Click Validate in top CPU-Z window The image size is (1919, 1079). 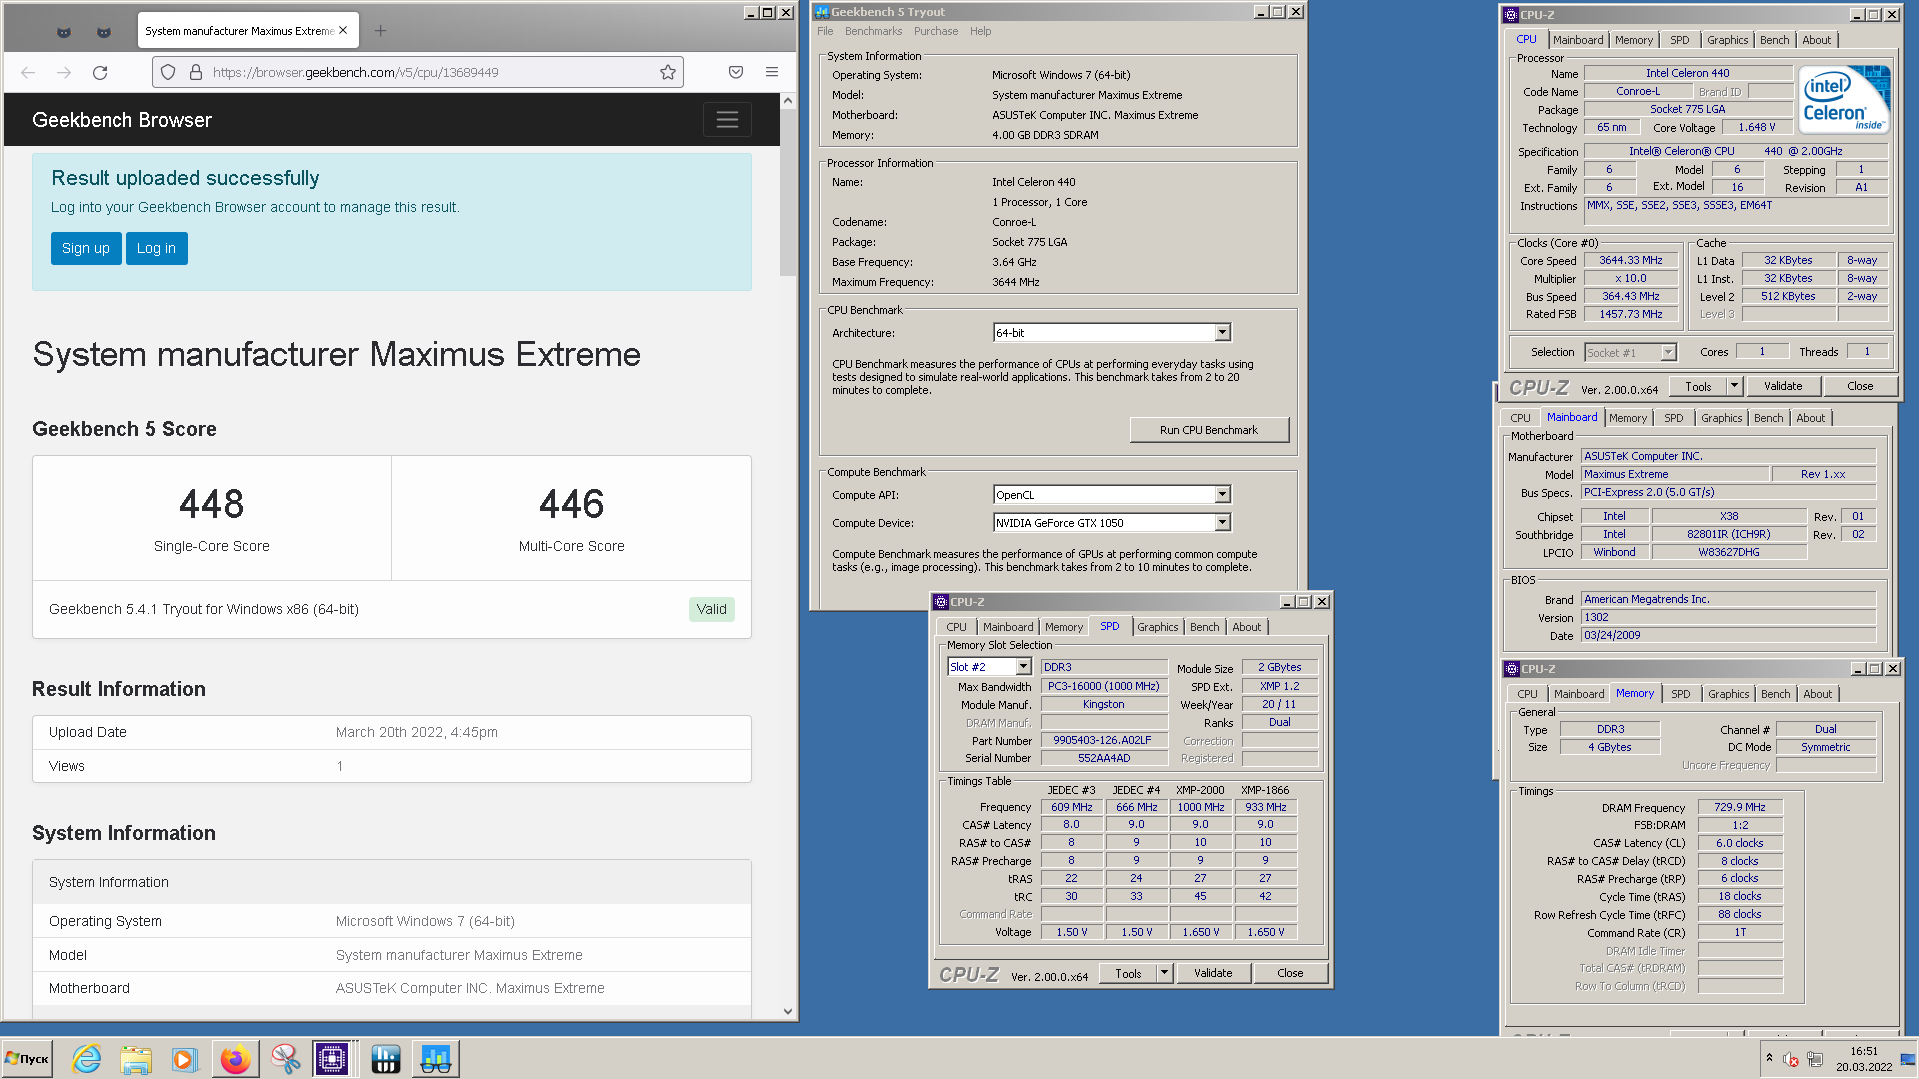[1783, 386]
